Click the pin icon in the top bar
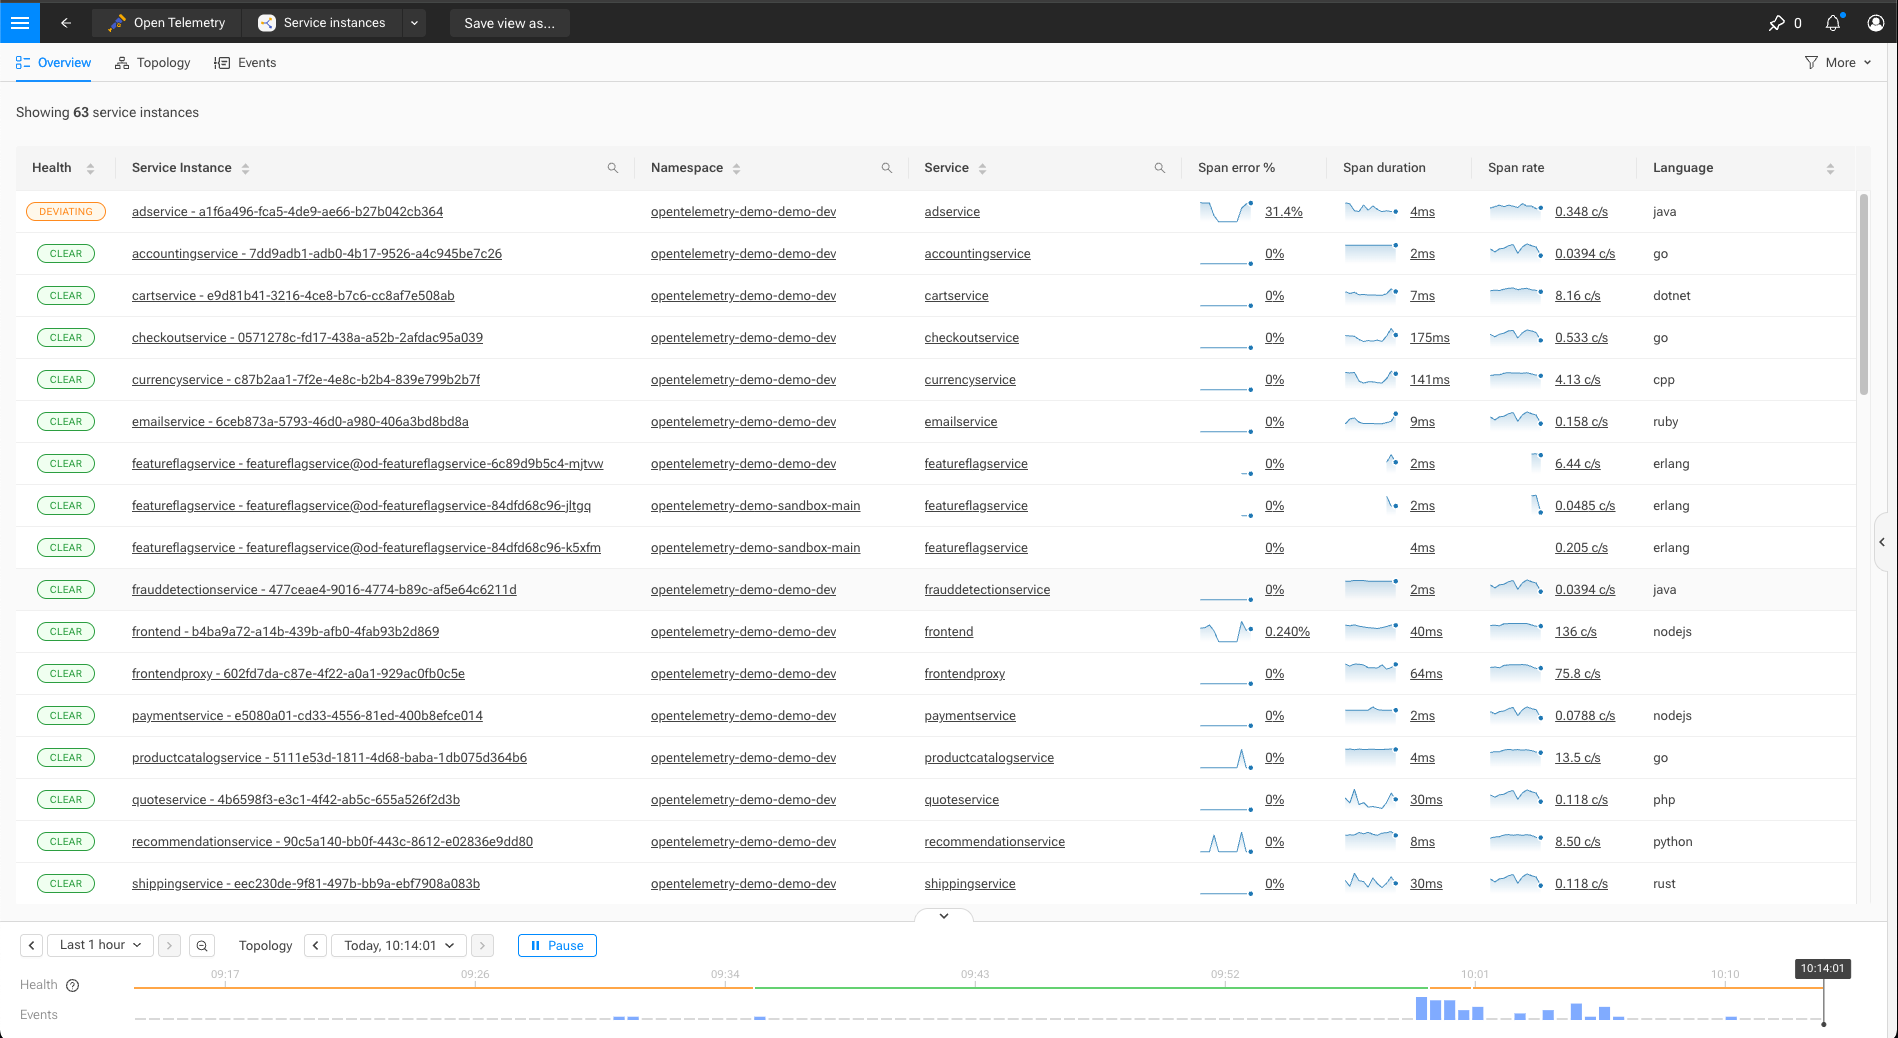The height and width of the screenshot is (1038, 1898). tap(1779, 22)
